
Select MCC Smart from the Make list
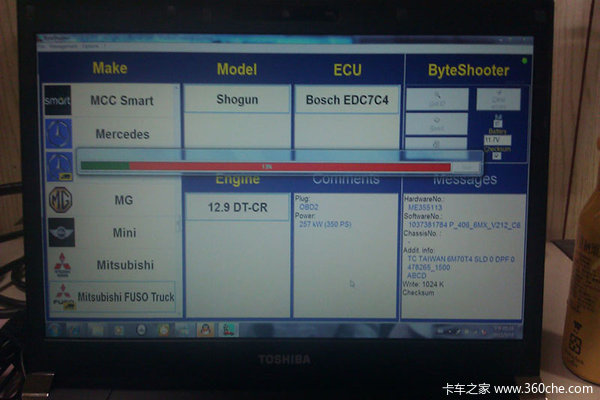[122, 100]
